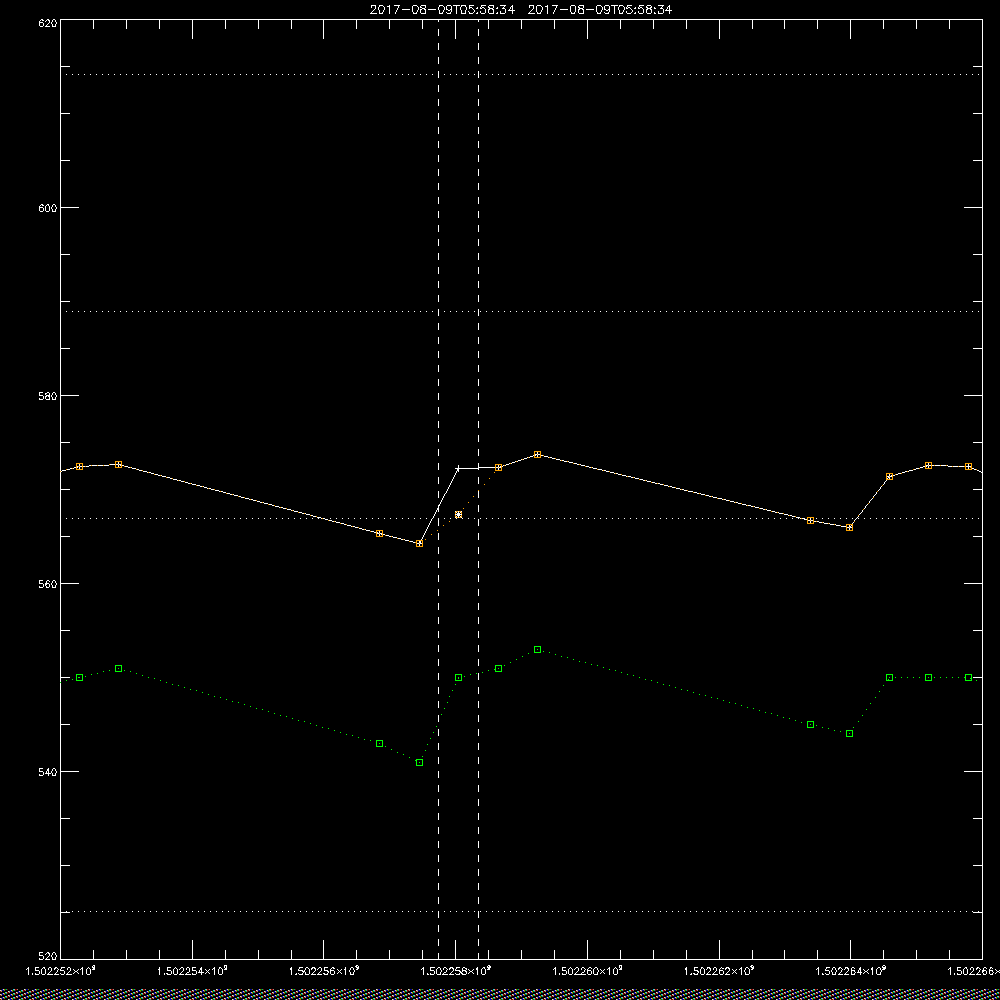Select the 560 y-axis label
The image size is (1000, 1000).
pyautogui.click(x=48, y=584)
